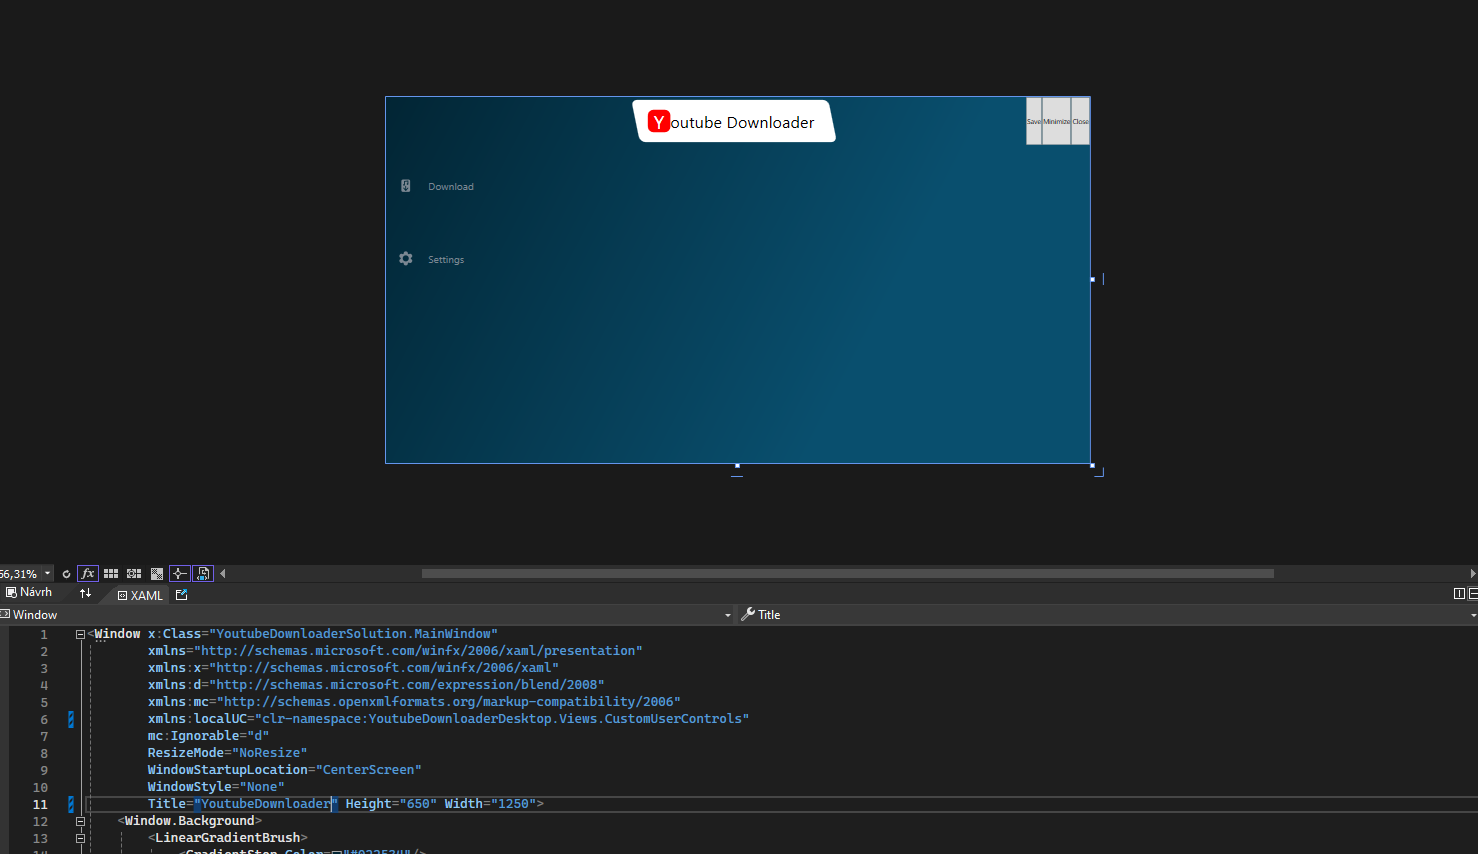
Task: Toggle snapping to snaplines
Action: 179,574
